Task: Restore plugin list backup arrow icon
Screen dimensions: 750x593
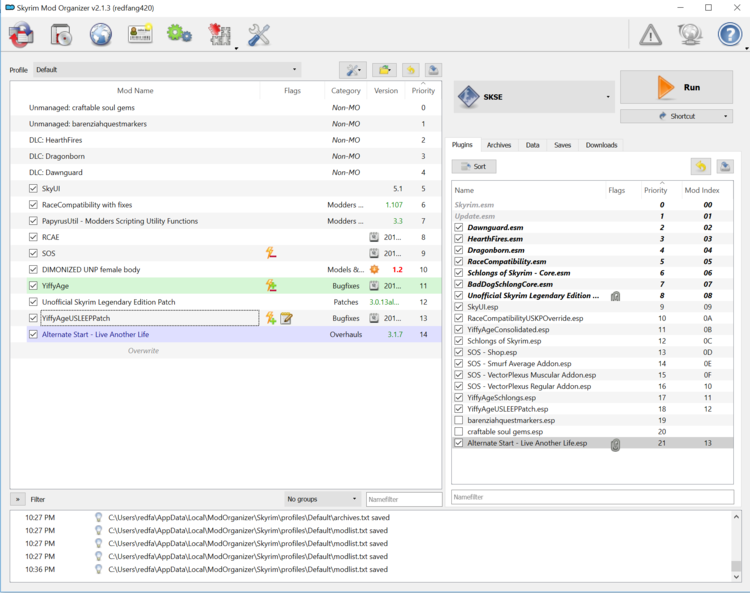Action: pos(701,166)
